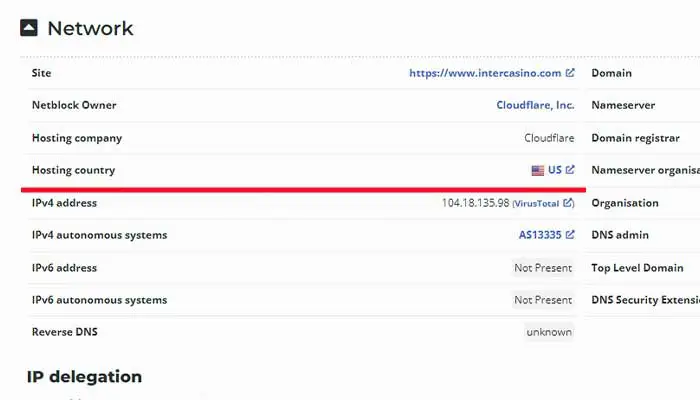Screen dimensions: 700x400
Task: Click the US flag icon
Action: [538, 170]
